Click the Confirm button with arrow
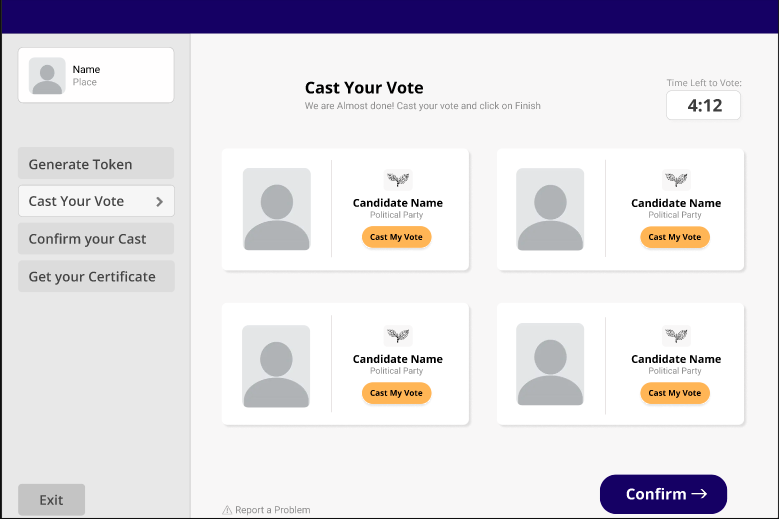The width and height of the screenshot is (779, 519). 663,494
